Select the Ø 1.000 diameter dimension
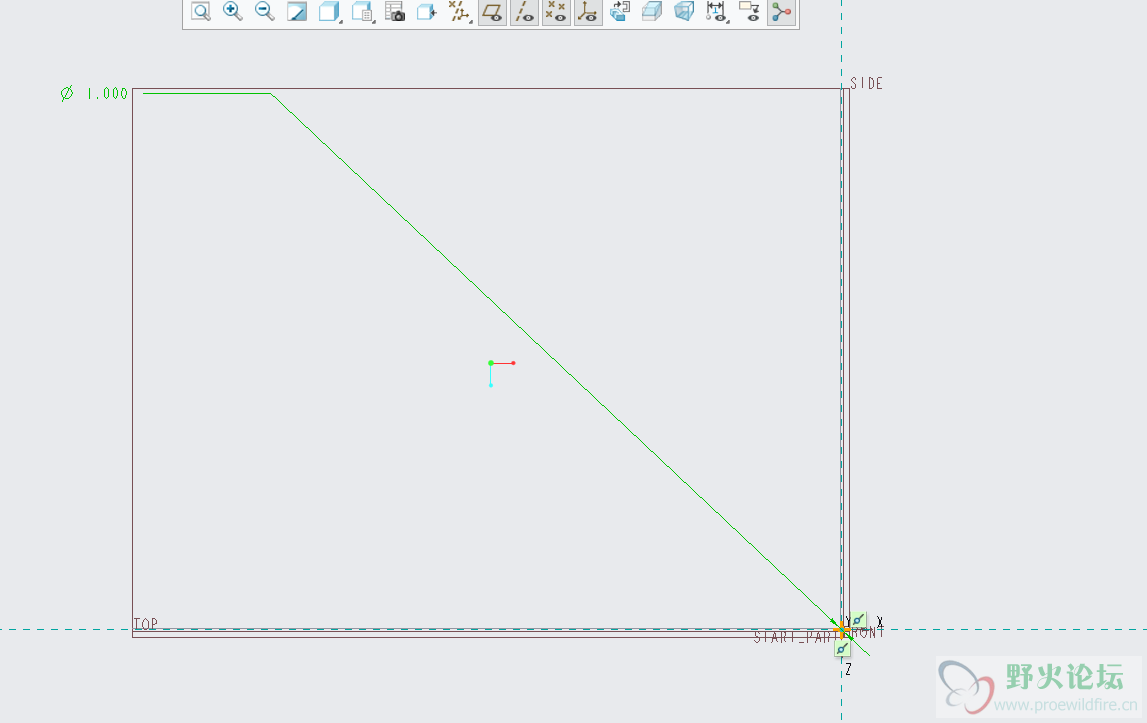This screenshot has width=1147, height=723. (94, 94)
